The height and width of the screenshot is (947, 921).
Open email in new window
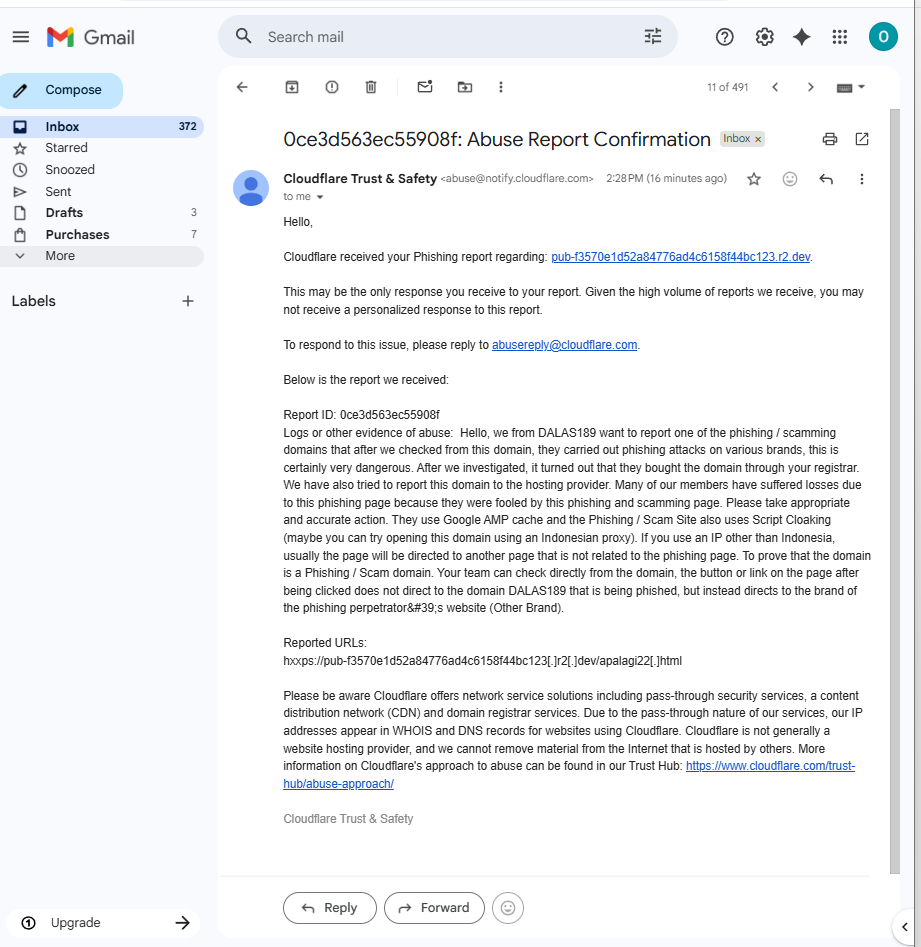coord(862,140)
